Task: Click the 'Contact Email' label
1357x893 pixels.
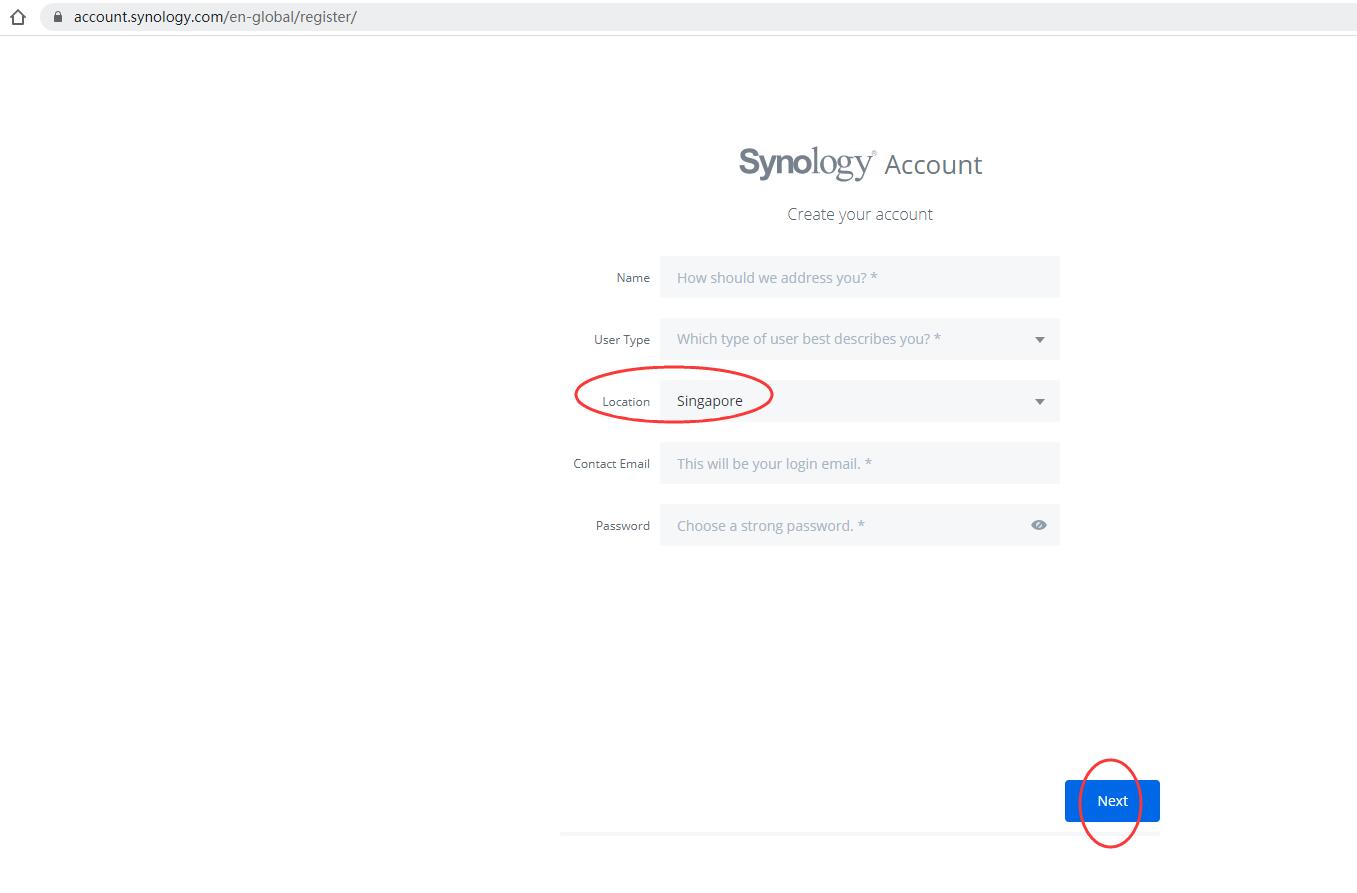Action: pyautogui.click(x=611, y=464)
